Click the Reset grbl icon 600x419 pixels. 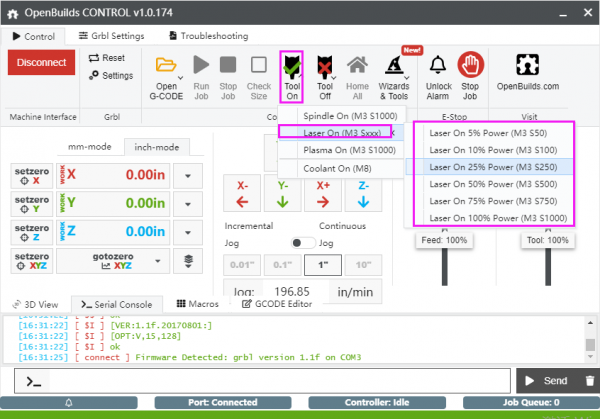pos(94,58)
